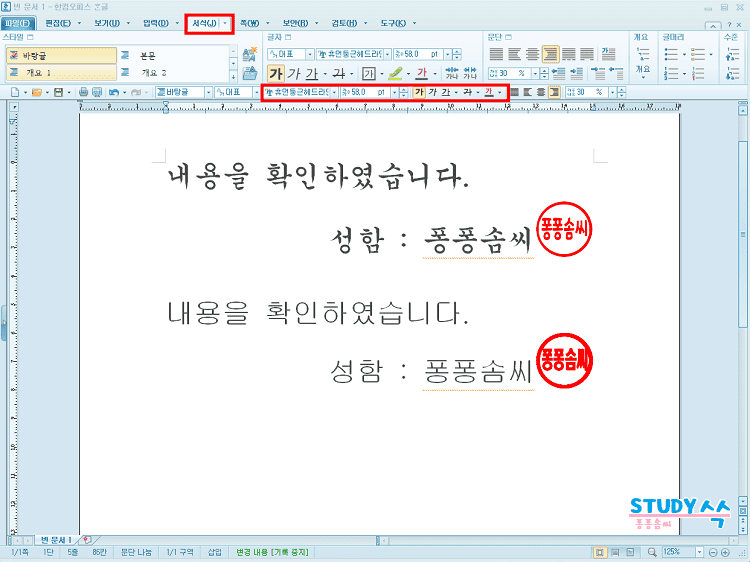
Task: Expand the style gallery list arrow
Action: pos(233,76)
